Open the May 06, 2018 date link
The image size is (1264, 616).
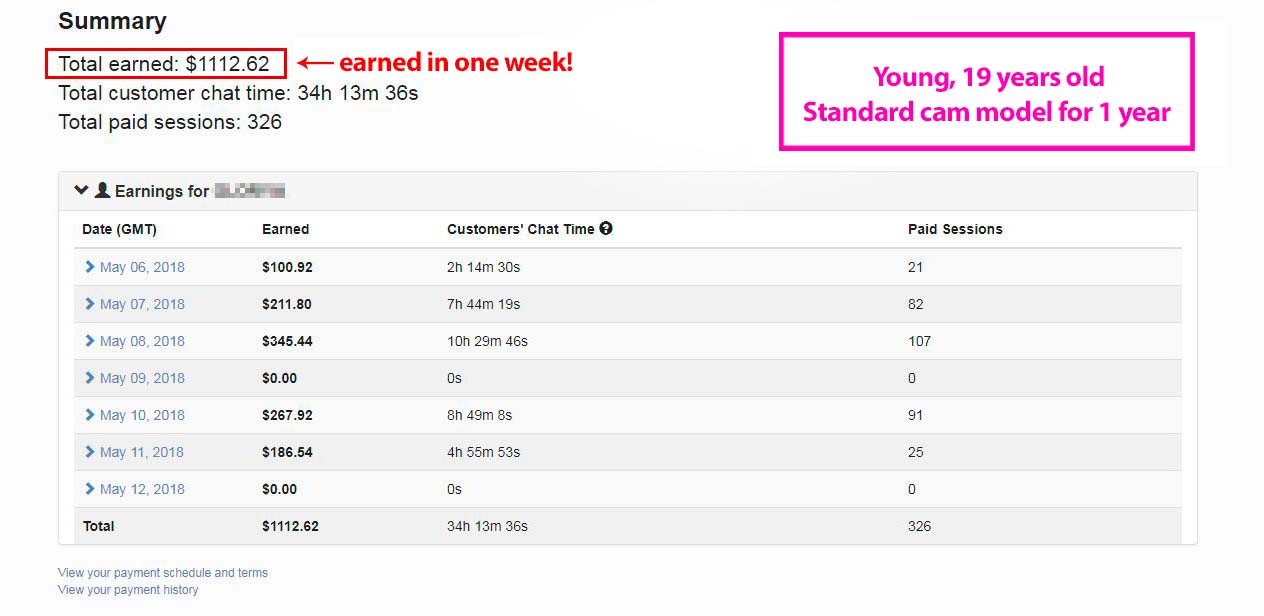[142, 267]
